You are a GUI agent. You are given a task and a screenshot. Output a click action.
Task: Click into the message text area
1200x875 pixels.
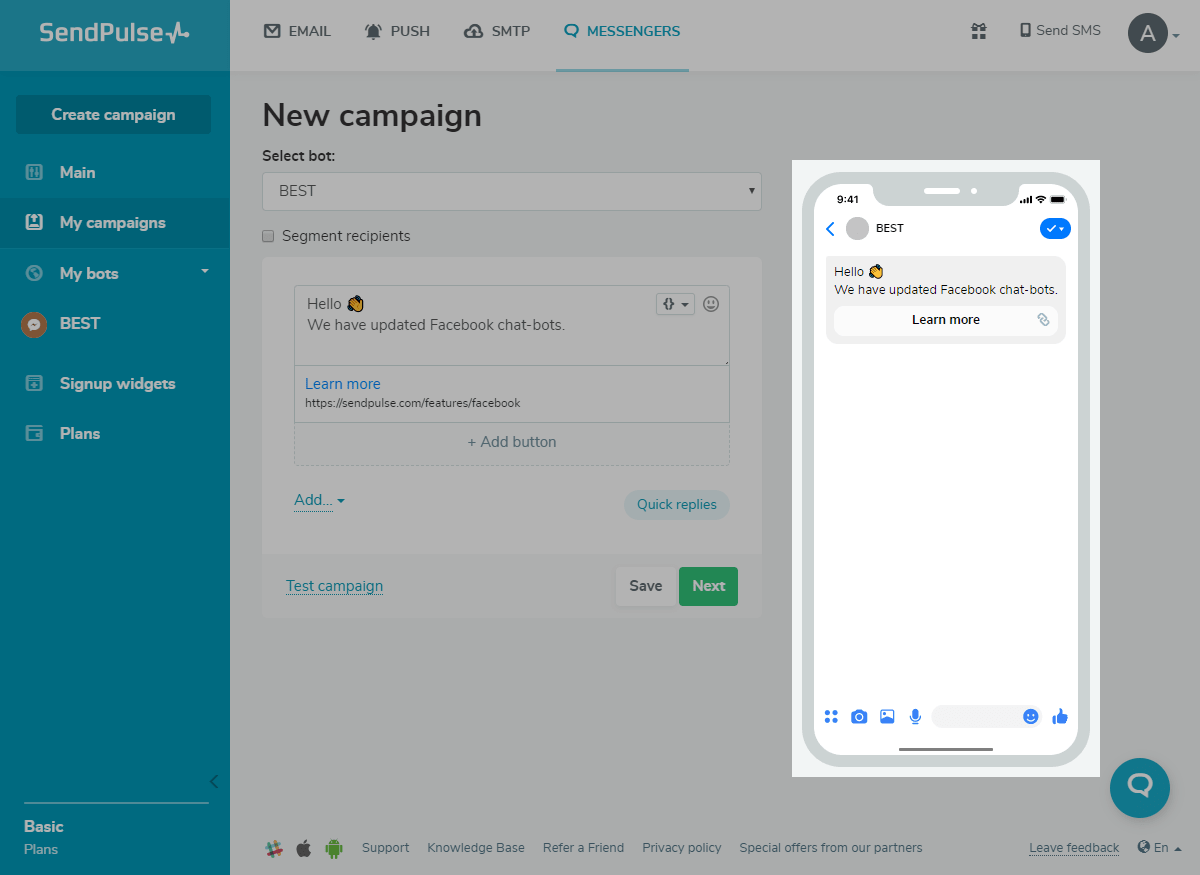coord(512,326)
